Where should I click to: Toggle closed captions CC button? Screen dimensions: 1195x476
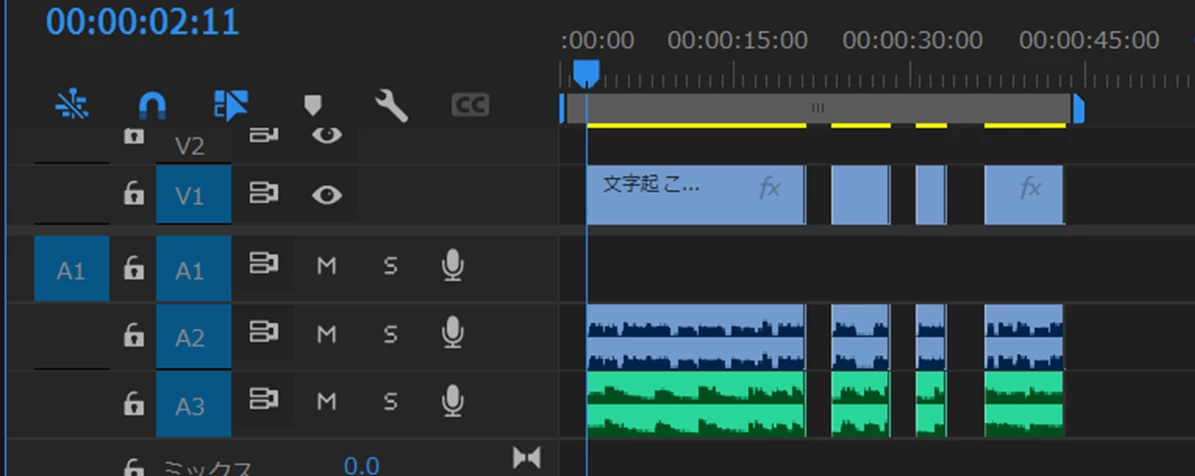470,105
